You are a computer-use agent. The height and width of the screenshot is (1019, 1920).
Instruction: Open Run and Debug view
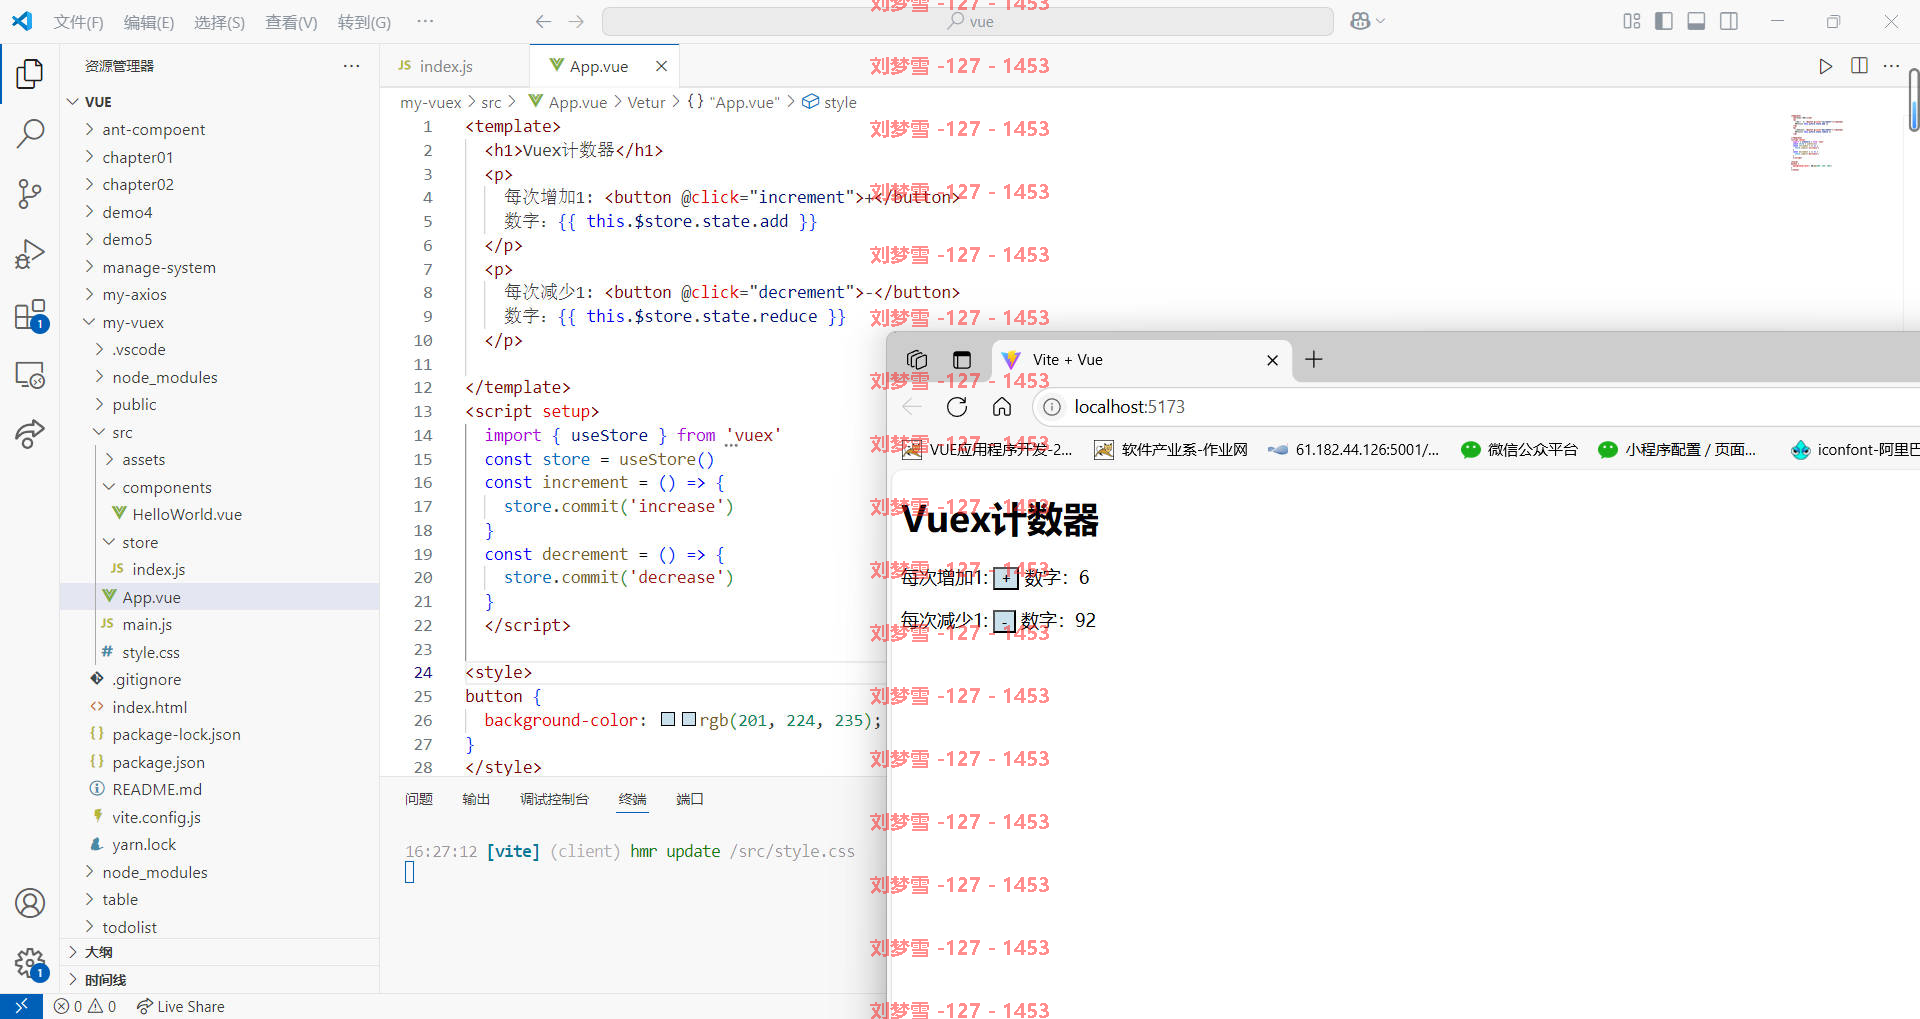(x=30, y=254)
